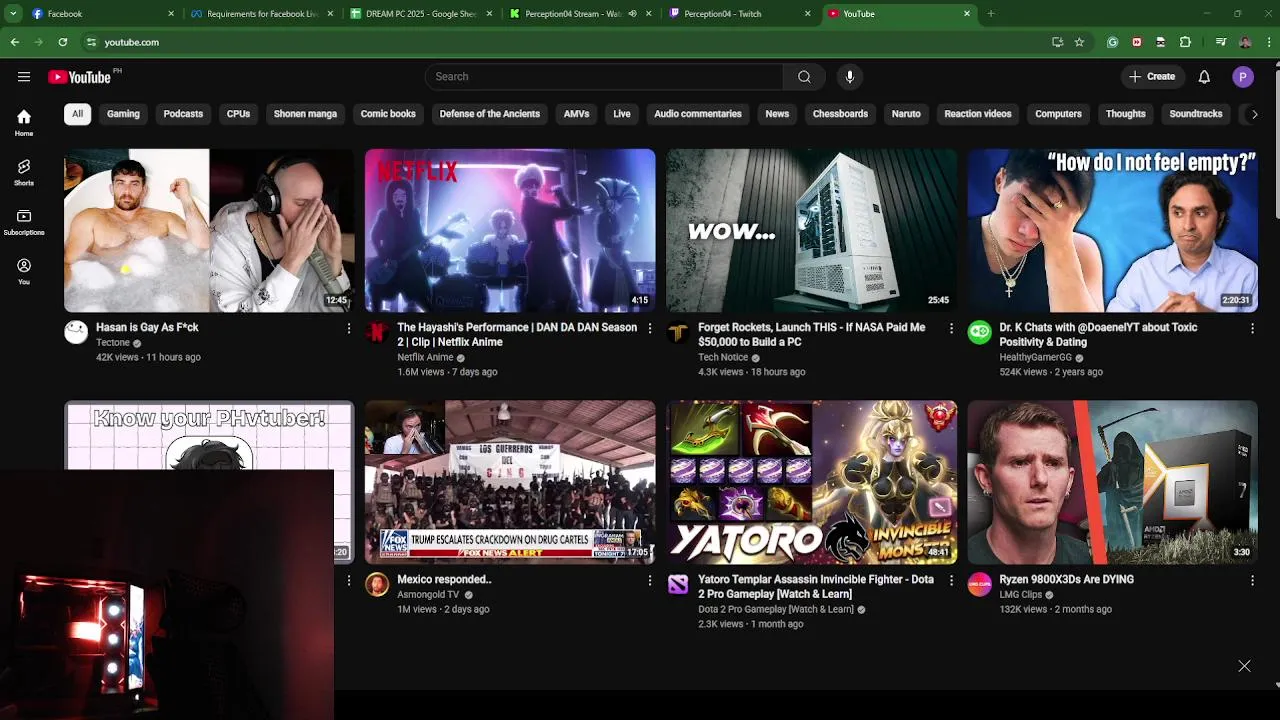This screenshot has width=1280, height=720.
Task: Open more options for Forget Rockets video
Action: 951,328
